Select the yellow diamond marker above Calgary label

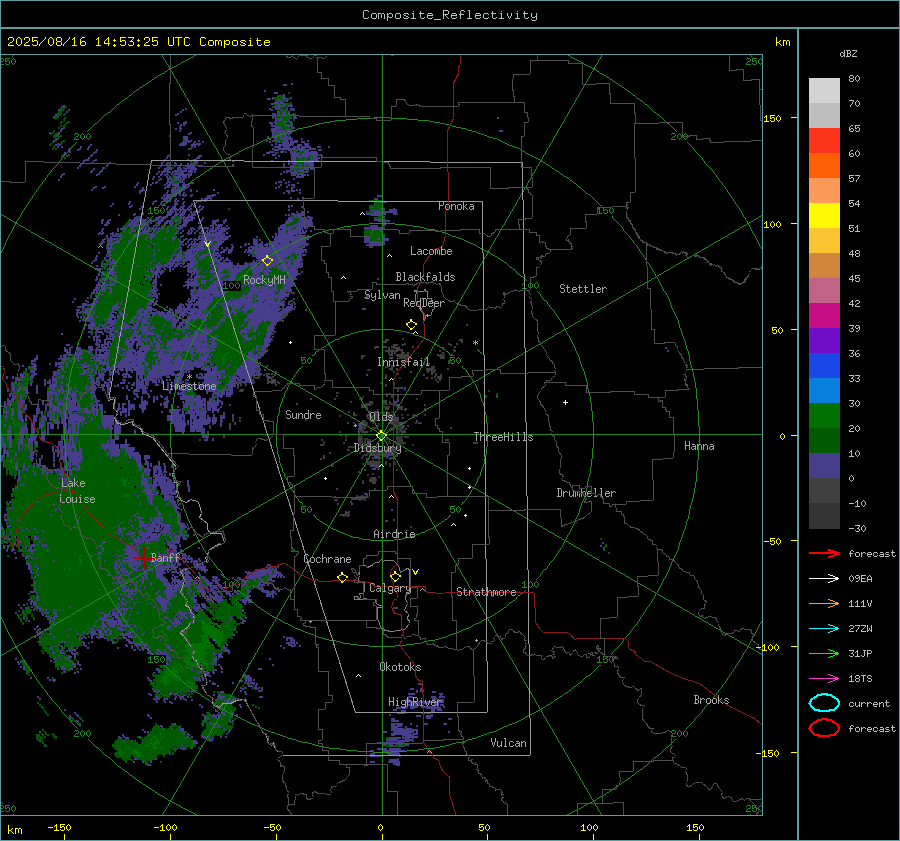pyautogui.click(x=395, y=576)
